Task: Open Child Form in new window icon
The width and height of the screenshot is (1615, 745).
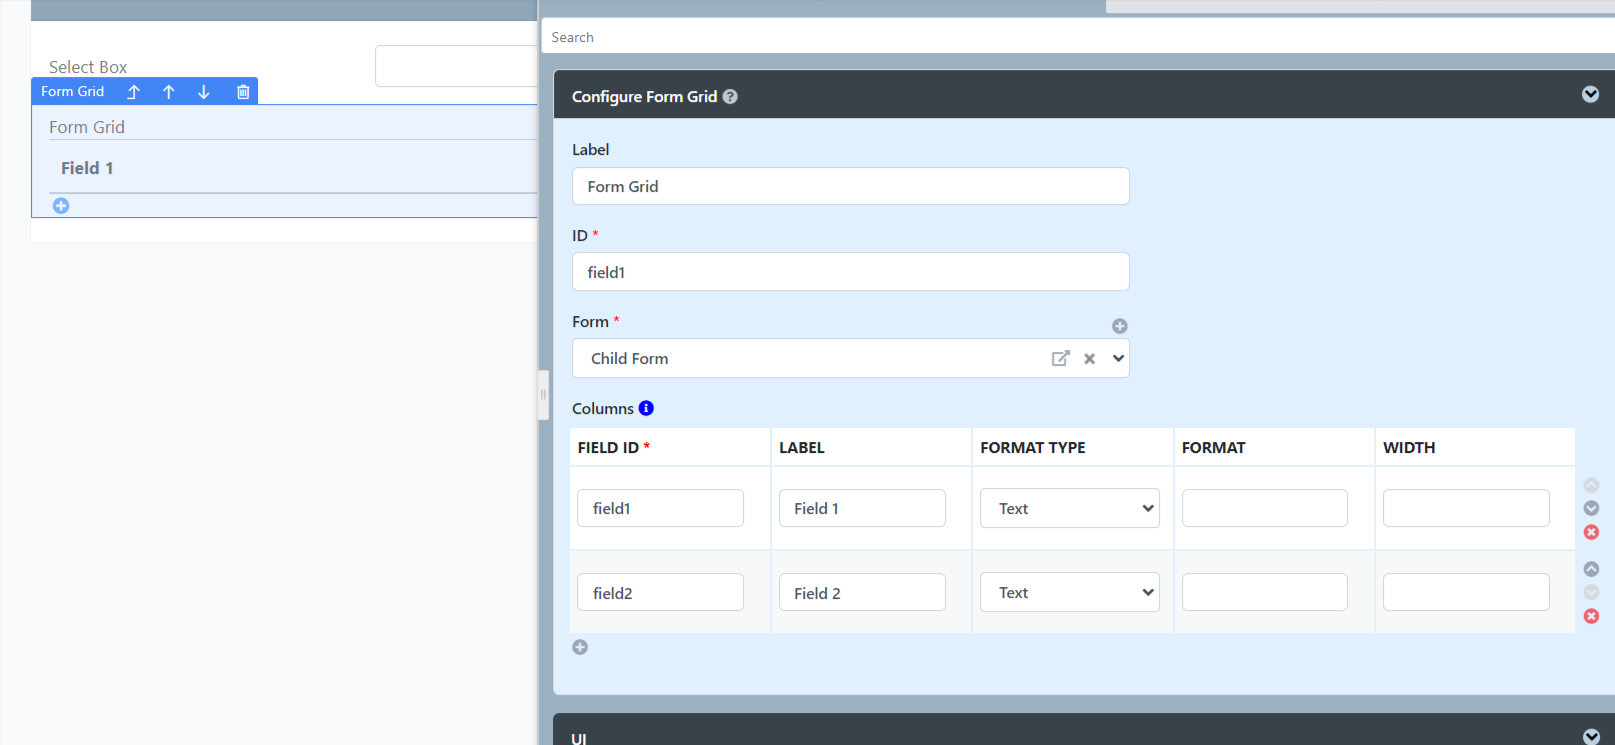Action: pos(1060,359)
